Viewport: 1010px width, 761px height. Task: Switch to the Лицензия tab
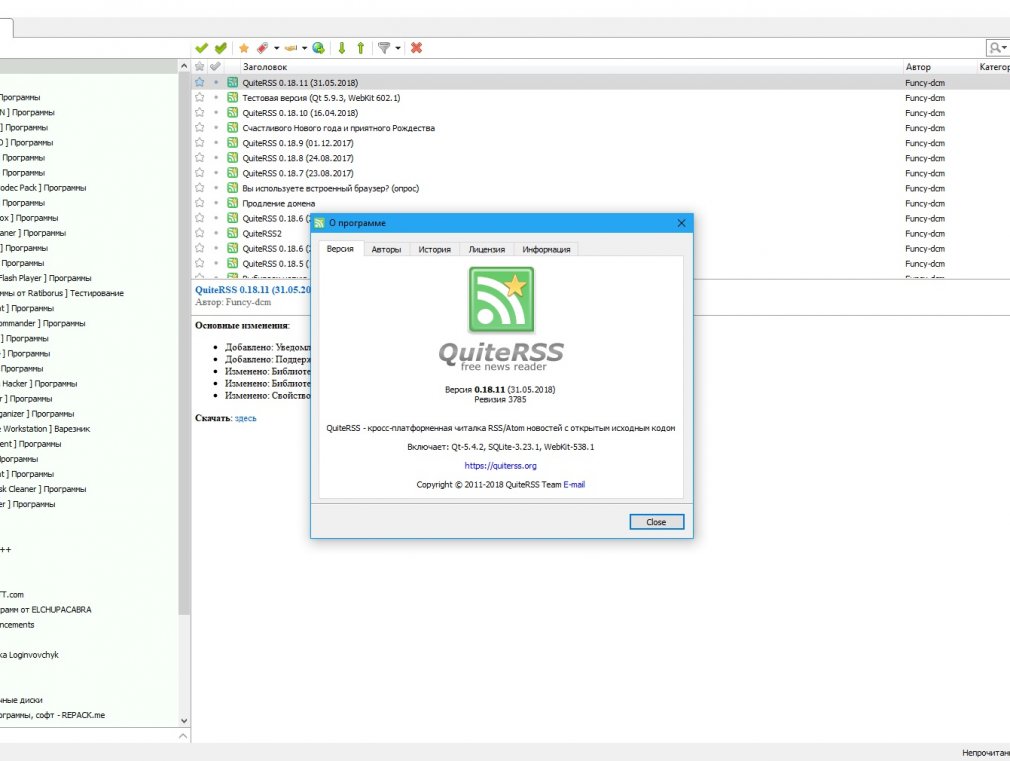tap(487, 249)
